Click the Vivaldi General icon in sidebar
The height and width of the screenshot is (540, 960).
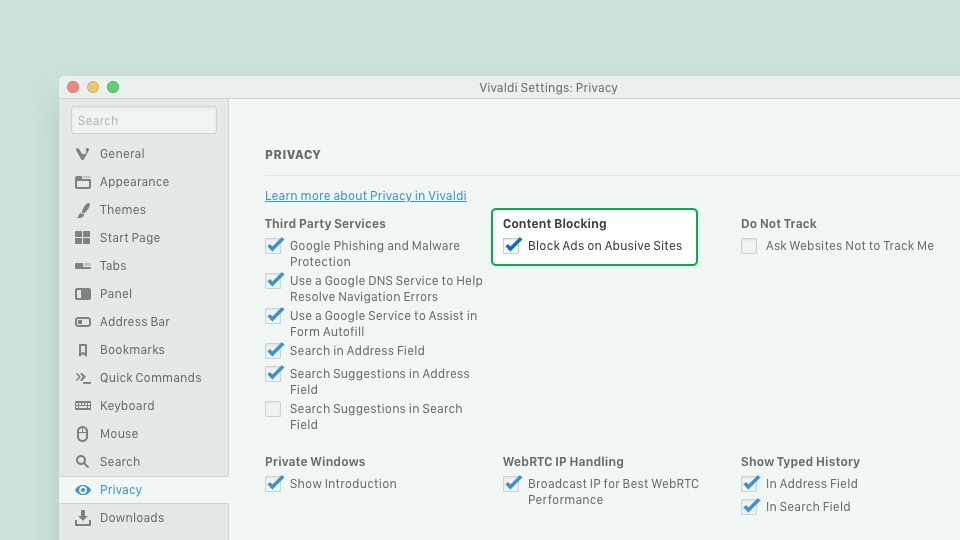click(x=83, y=154)
